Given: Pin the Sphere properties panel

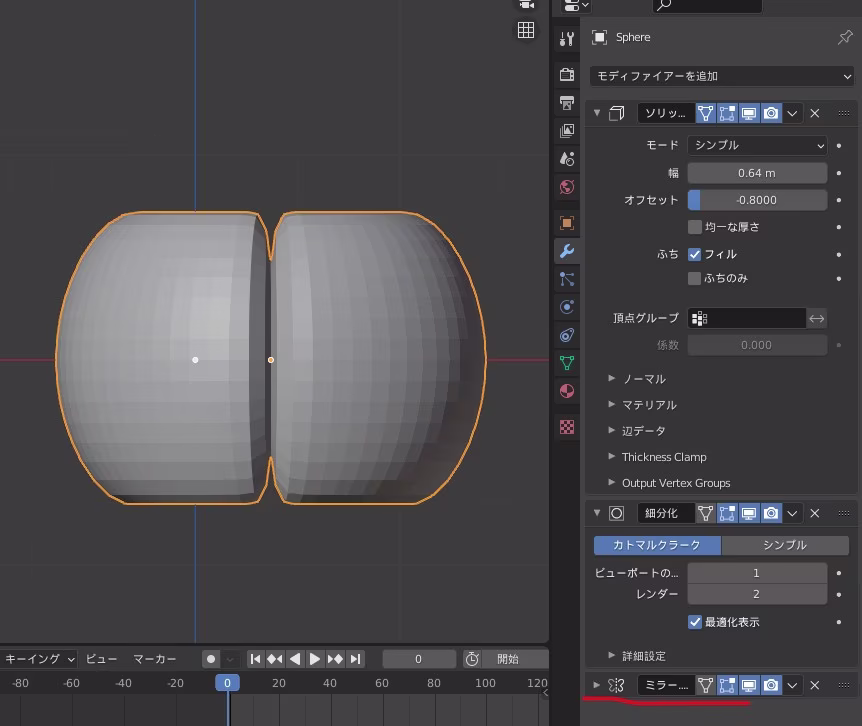Looking at the screenshot, I should coord(845,37).
